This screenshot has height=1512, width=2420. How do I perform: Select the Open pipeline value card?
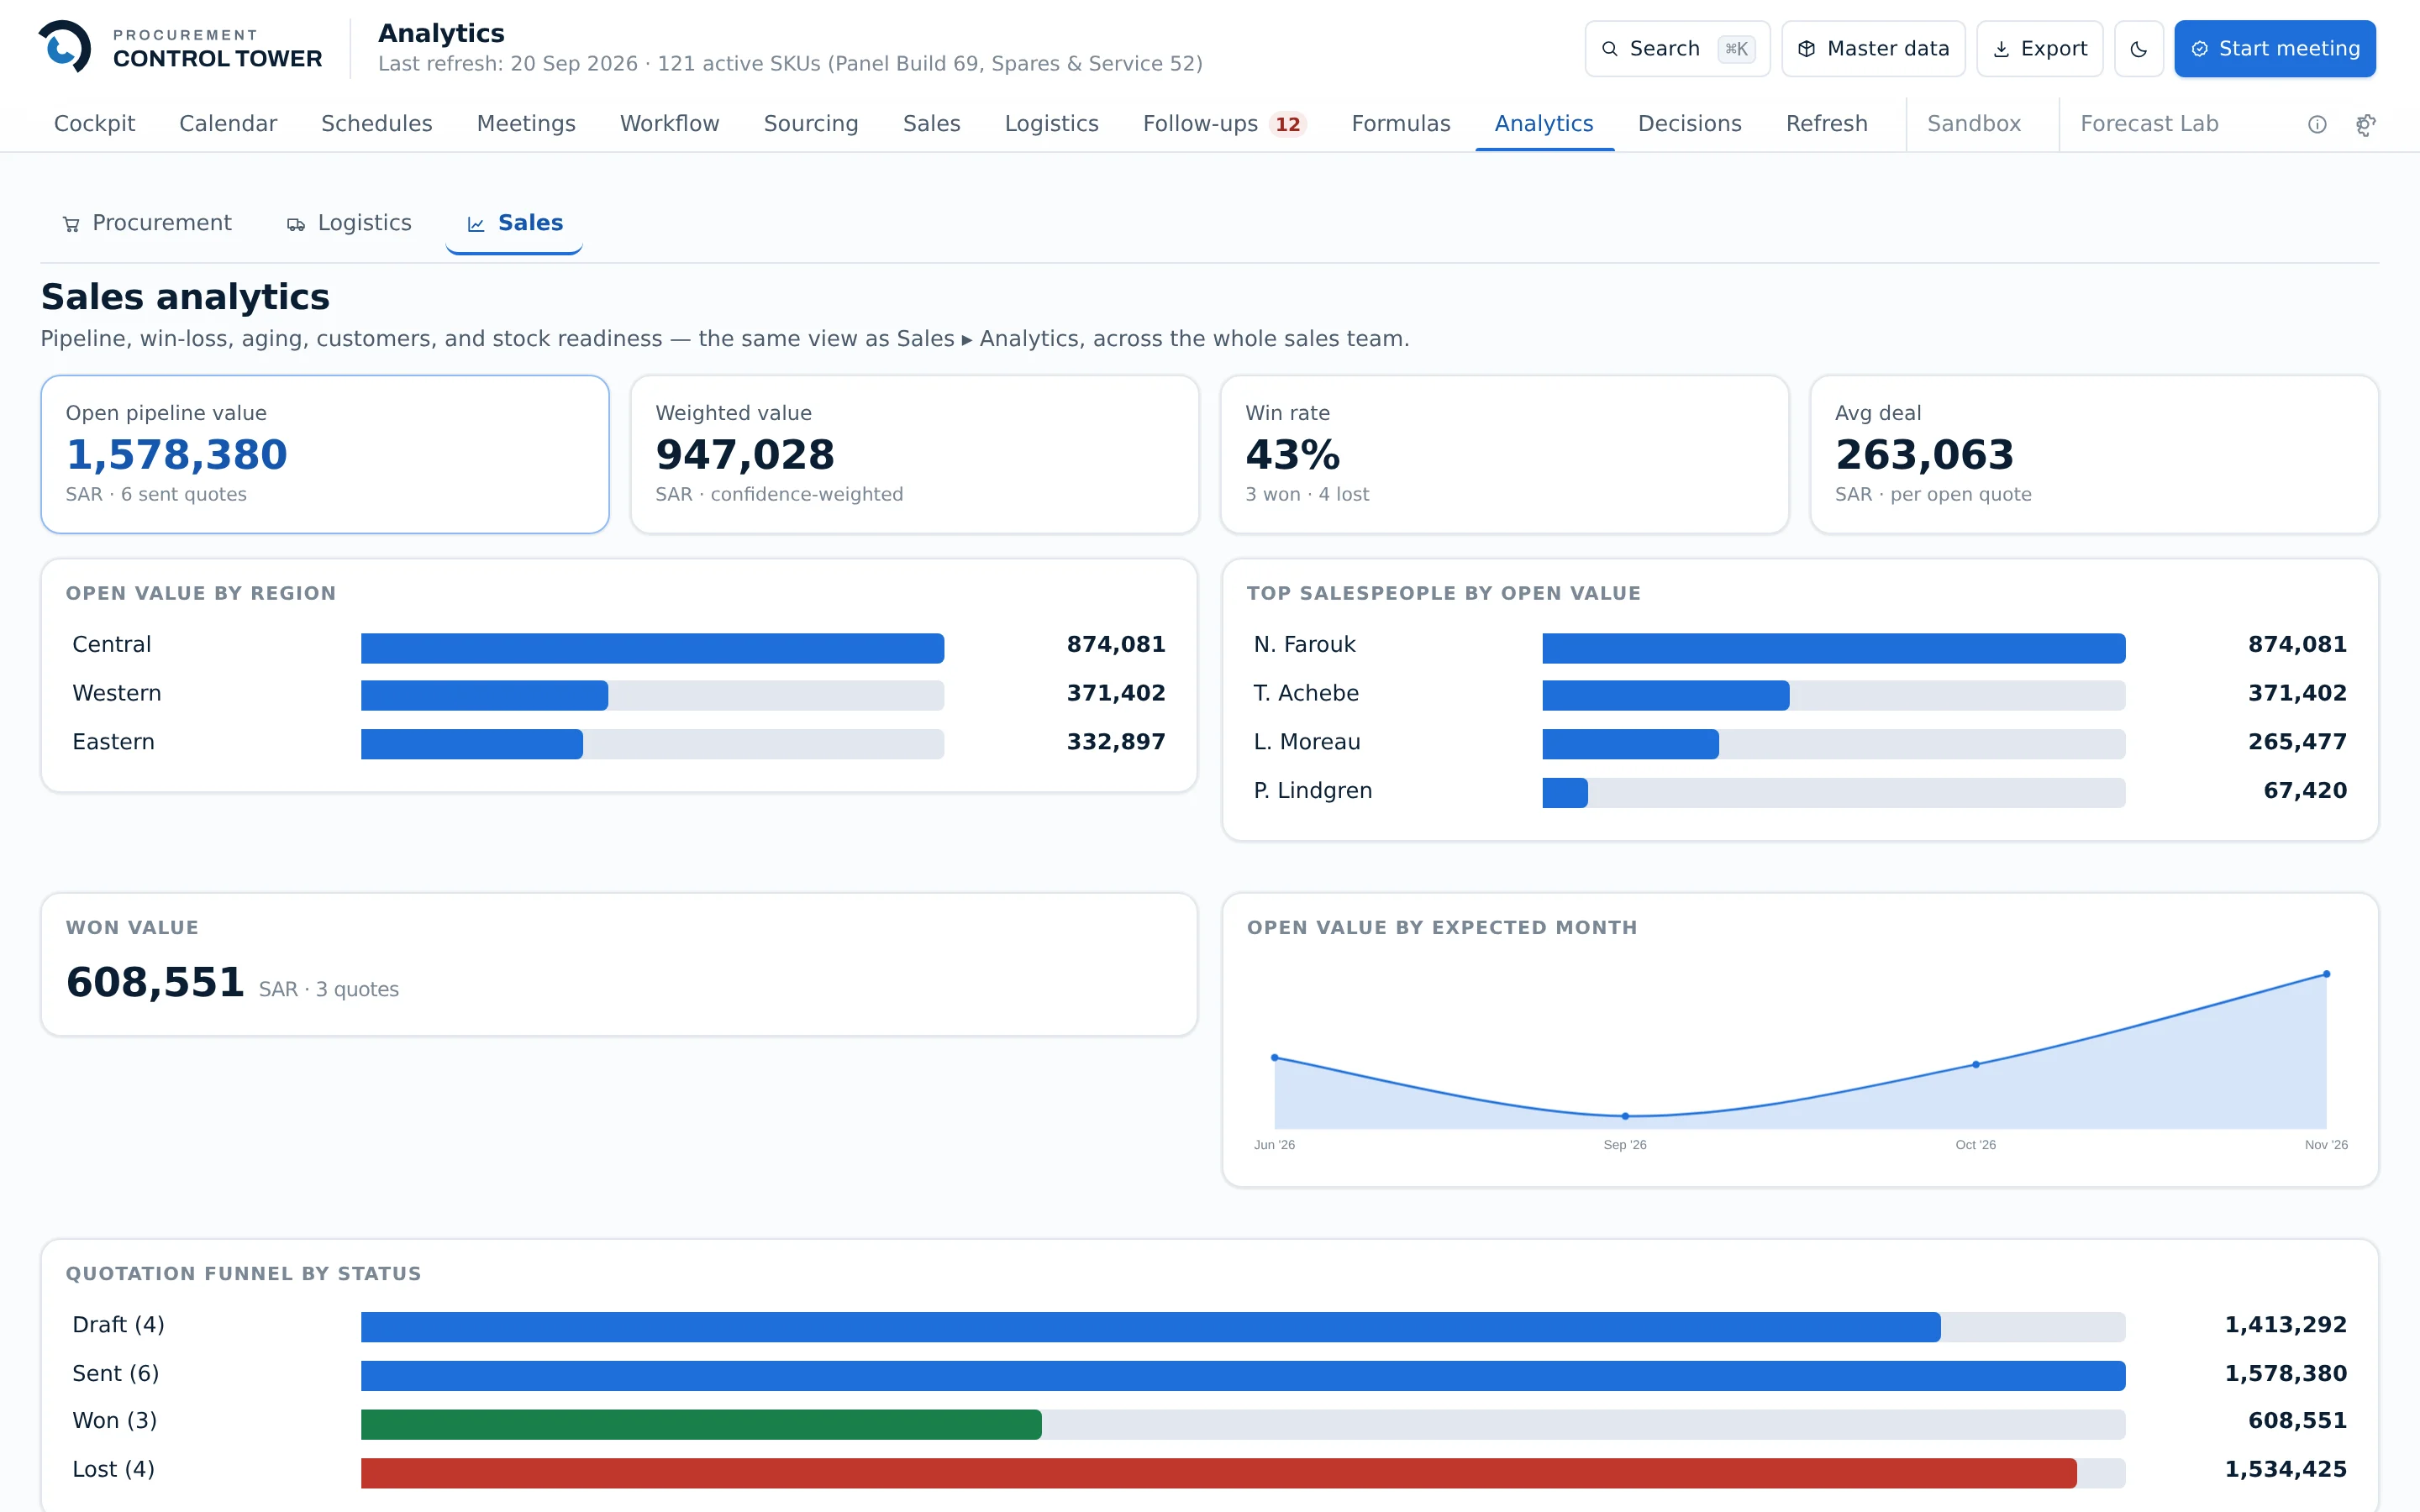pos(325,454)
